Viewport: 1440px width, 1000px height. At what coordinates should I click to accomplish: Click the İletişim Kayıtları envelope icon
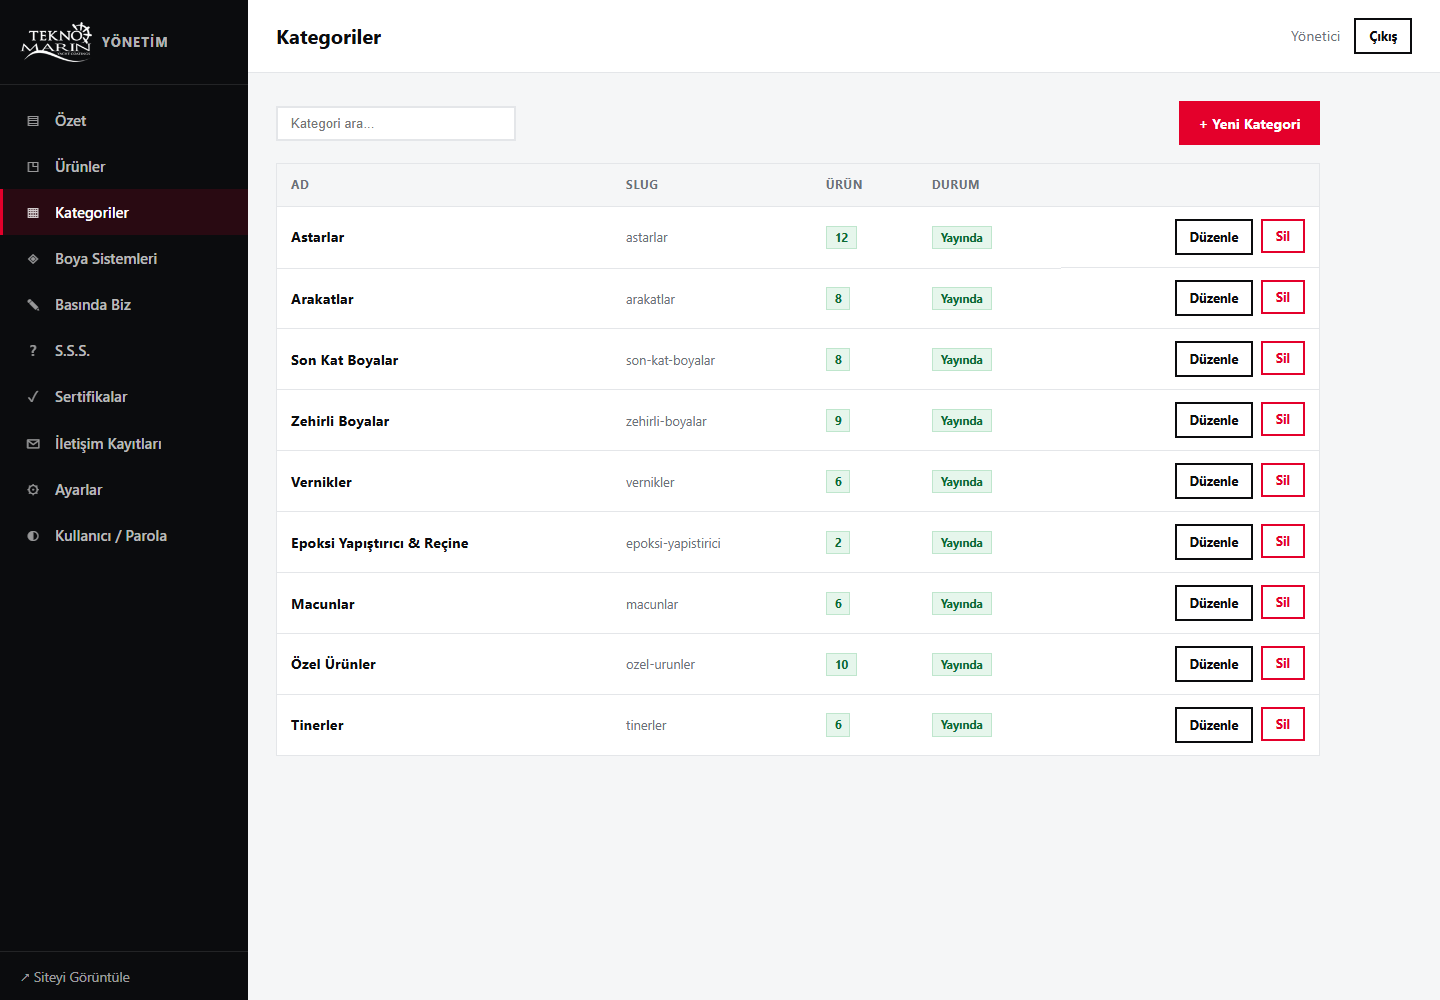(33, 444)
